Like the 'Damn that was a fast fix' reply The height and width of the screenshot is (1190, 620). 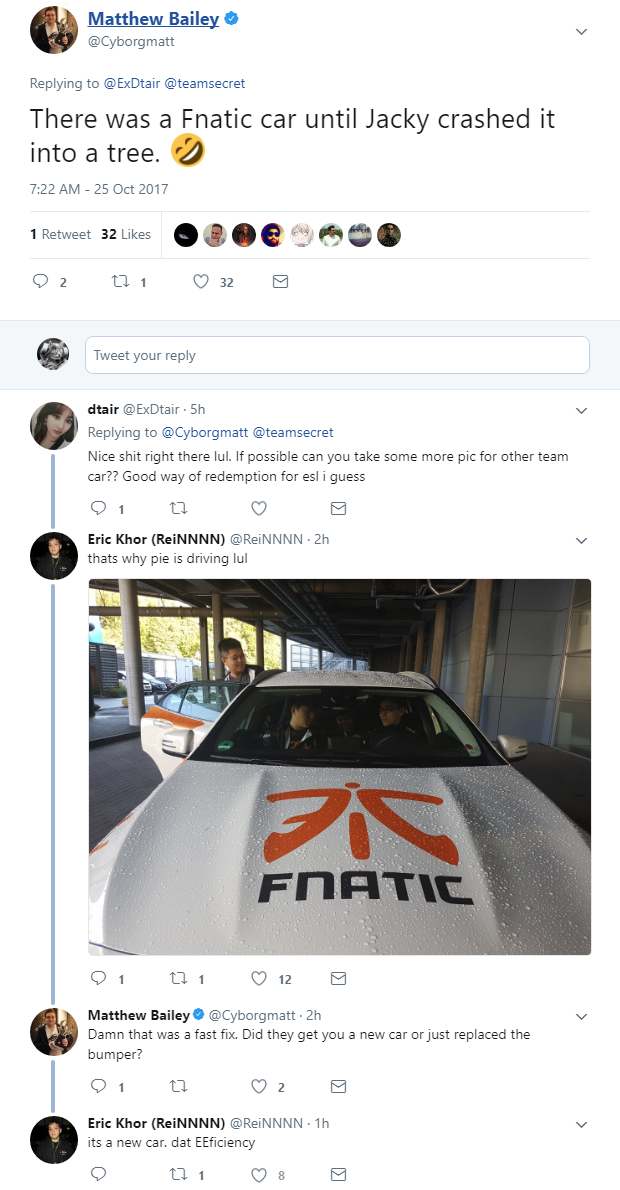[x=258, y=1086]
